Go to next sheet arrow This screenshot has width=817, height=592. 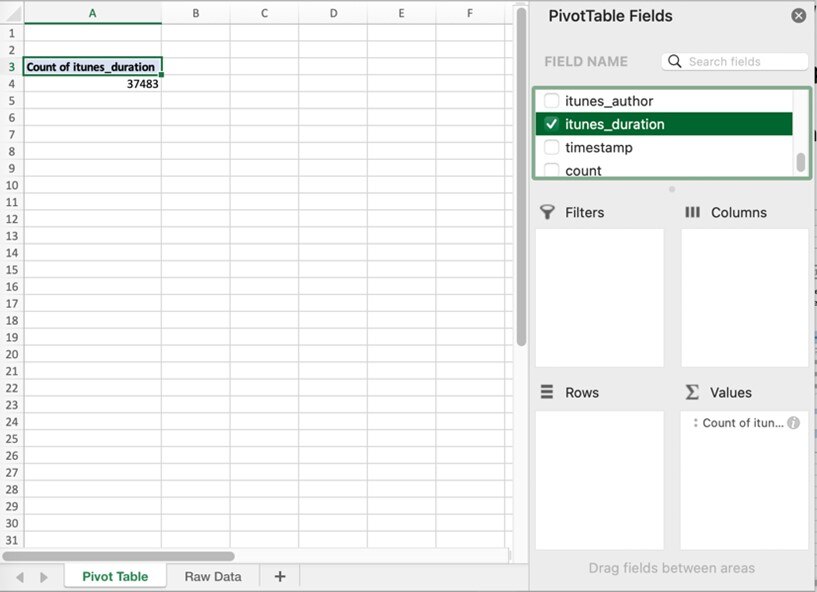click(44, 577)
